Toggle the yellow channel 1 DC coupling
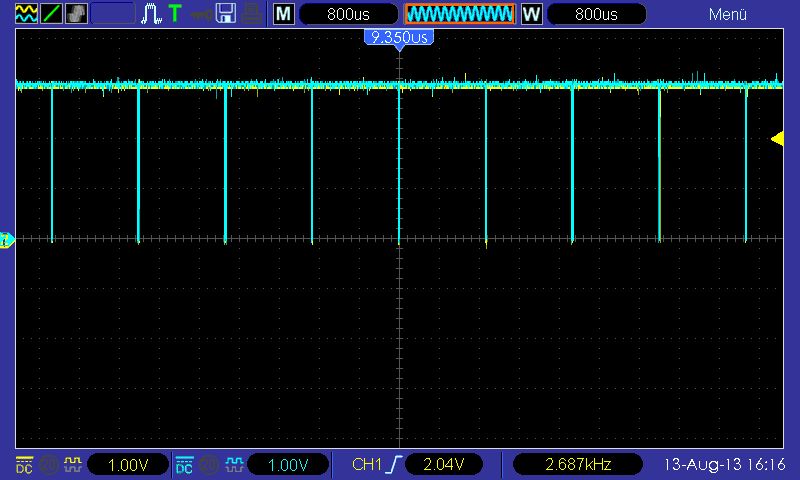The width and height of the screenshot is (800, 480). pos(23,464)
